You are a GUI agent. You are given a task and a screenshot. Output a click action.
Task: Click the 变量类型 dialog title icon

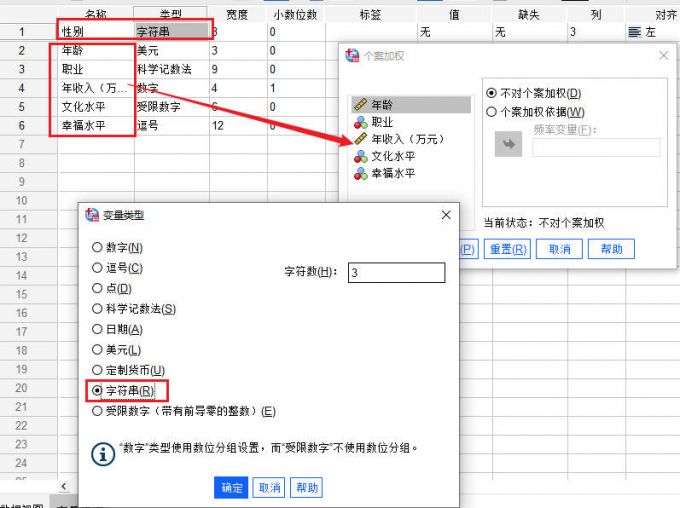(92, 215)
